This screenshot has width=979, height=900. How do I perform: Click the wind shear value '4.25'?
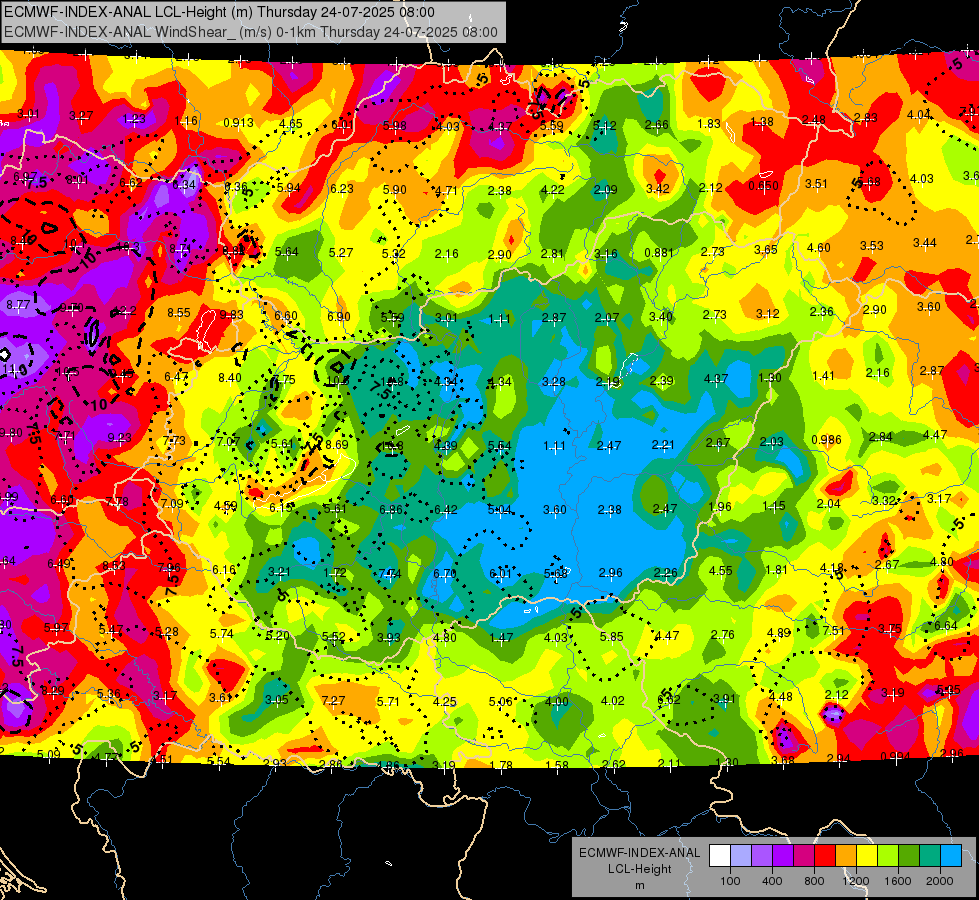[x=445, y=702]
